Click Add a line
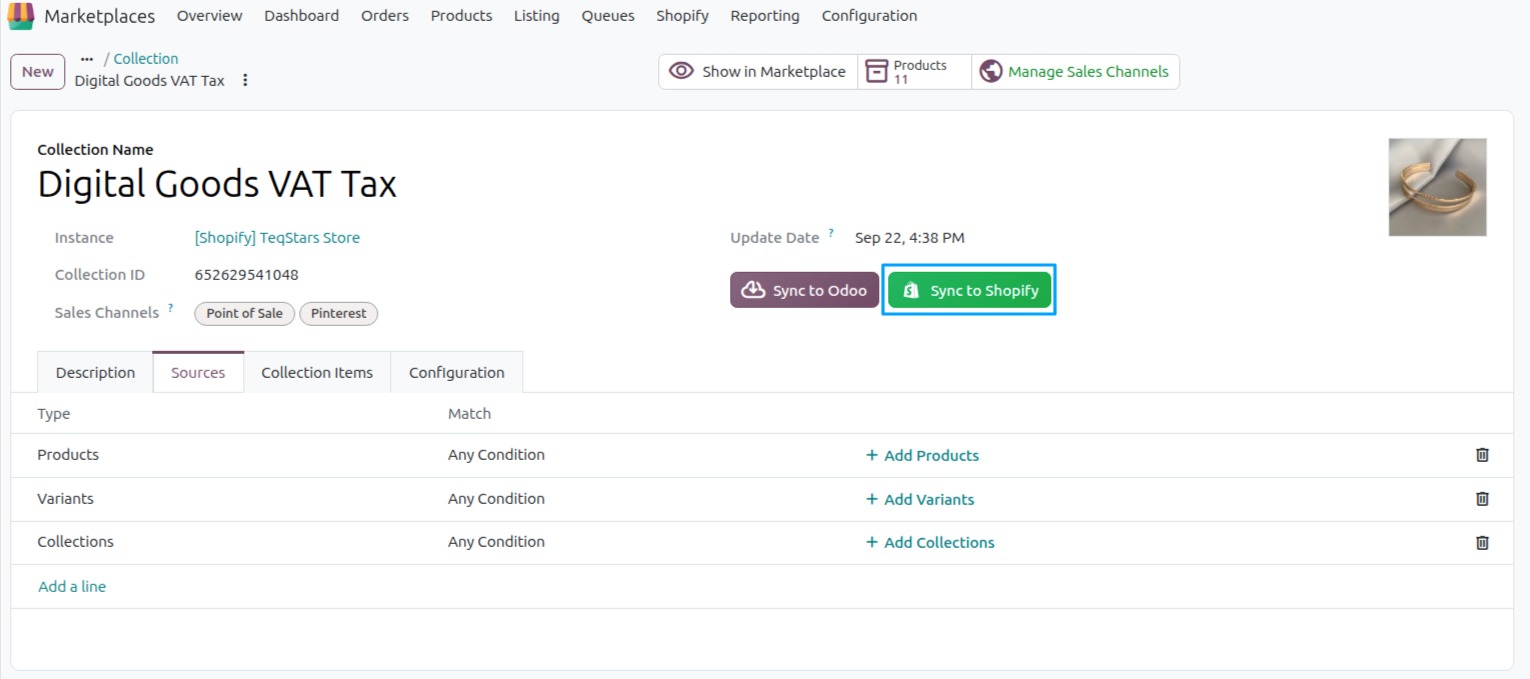 72,587
